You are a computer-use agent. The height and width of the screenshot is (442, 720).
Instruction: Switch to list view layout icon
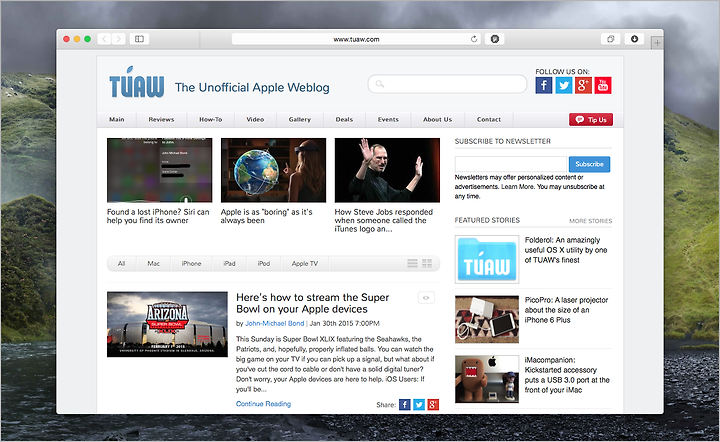click(412, 263)
